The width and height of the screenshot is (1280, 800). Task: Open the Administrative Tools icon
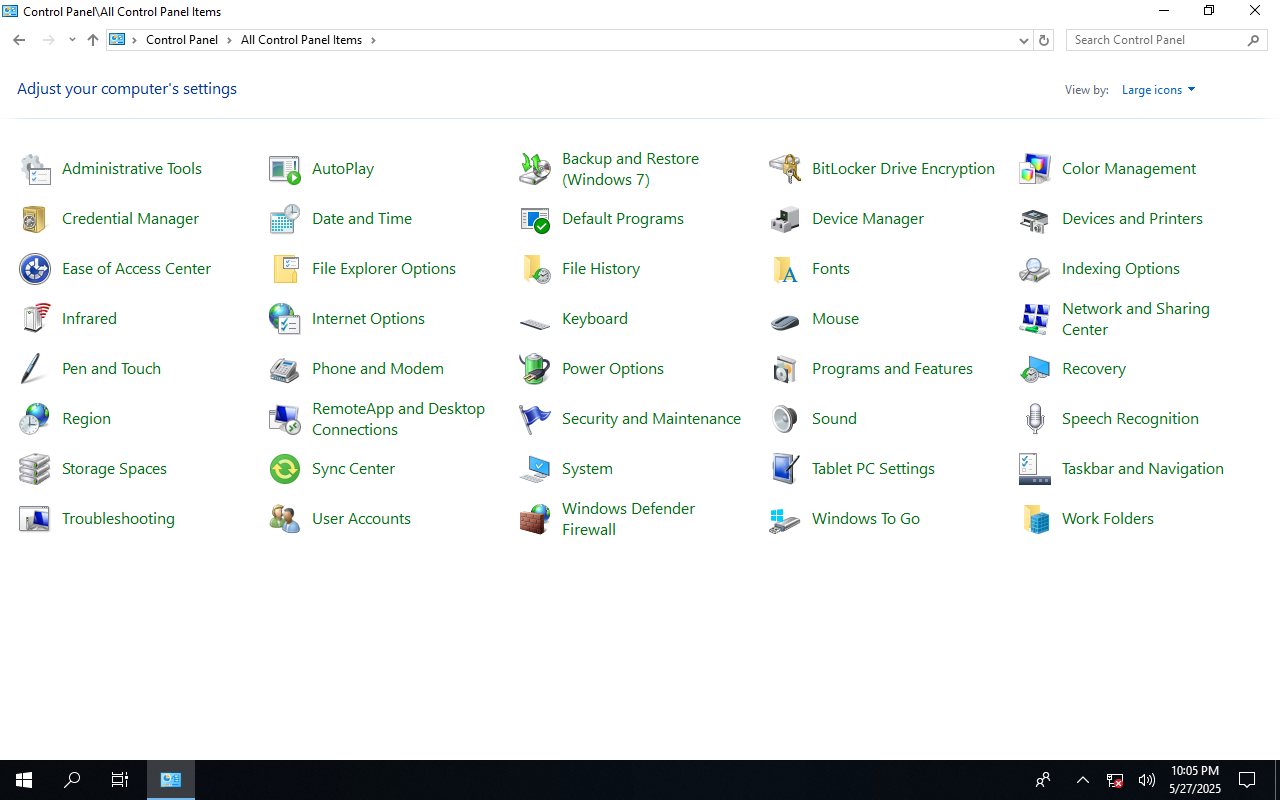[35, 169]
